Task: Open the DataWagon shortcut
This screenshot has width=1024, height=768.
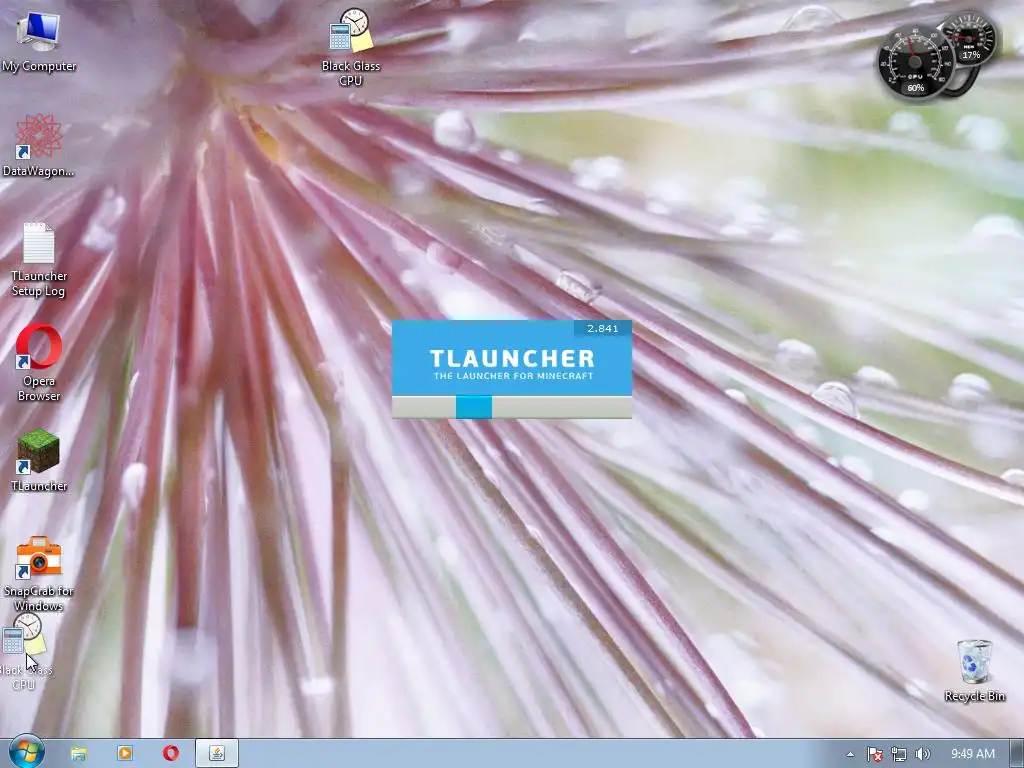Action: (x=39, y=146)
